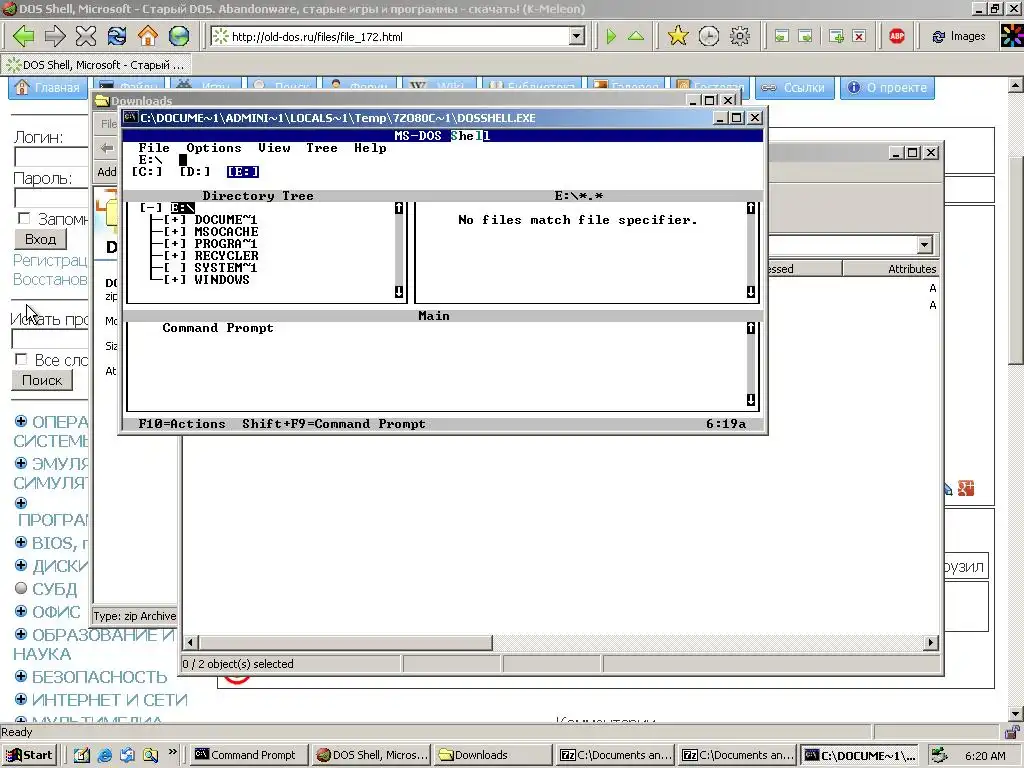
Task: Open the File menu in MS-DOS Shell
Action: (x=154, y=148)
